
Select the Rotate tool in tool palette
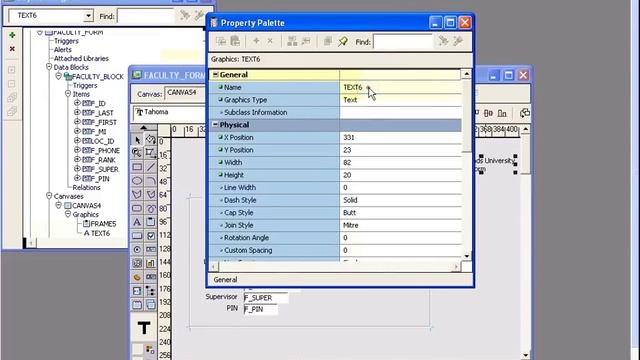(x=151, y=140)
